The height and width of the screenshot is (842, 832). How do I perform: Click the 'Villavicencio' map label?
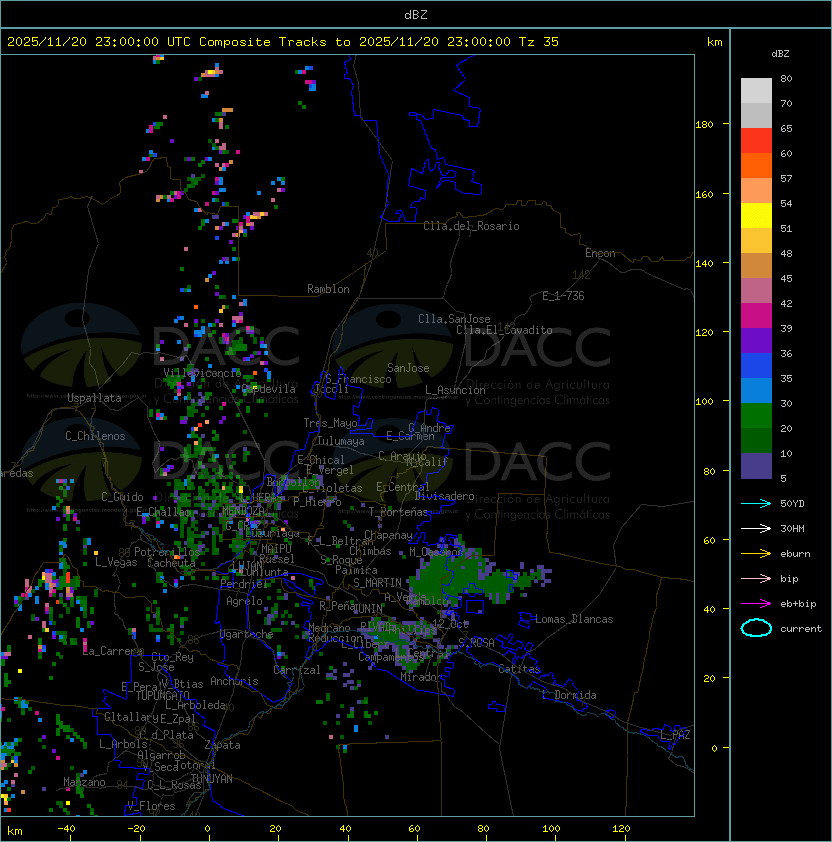pyautogui.click(x=202, y=373)
